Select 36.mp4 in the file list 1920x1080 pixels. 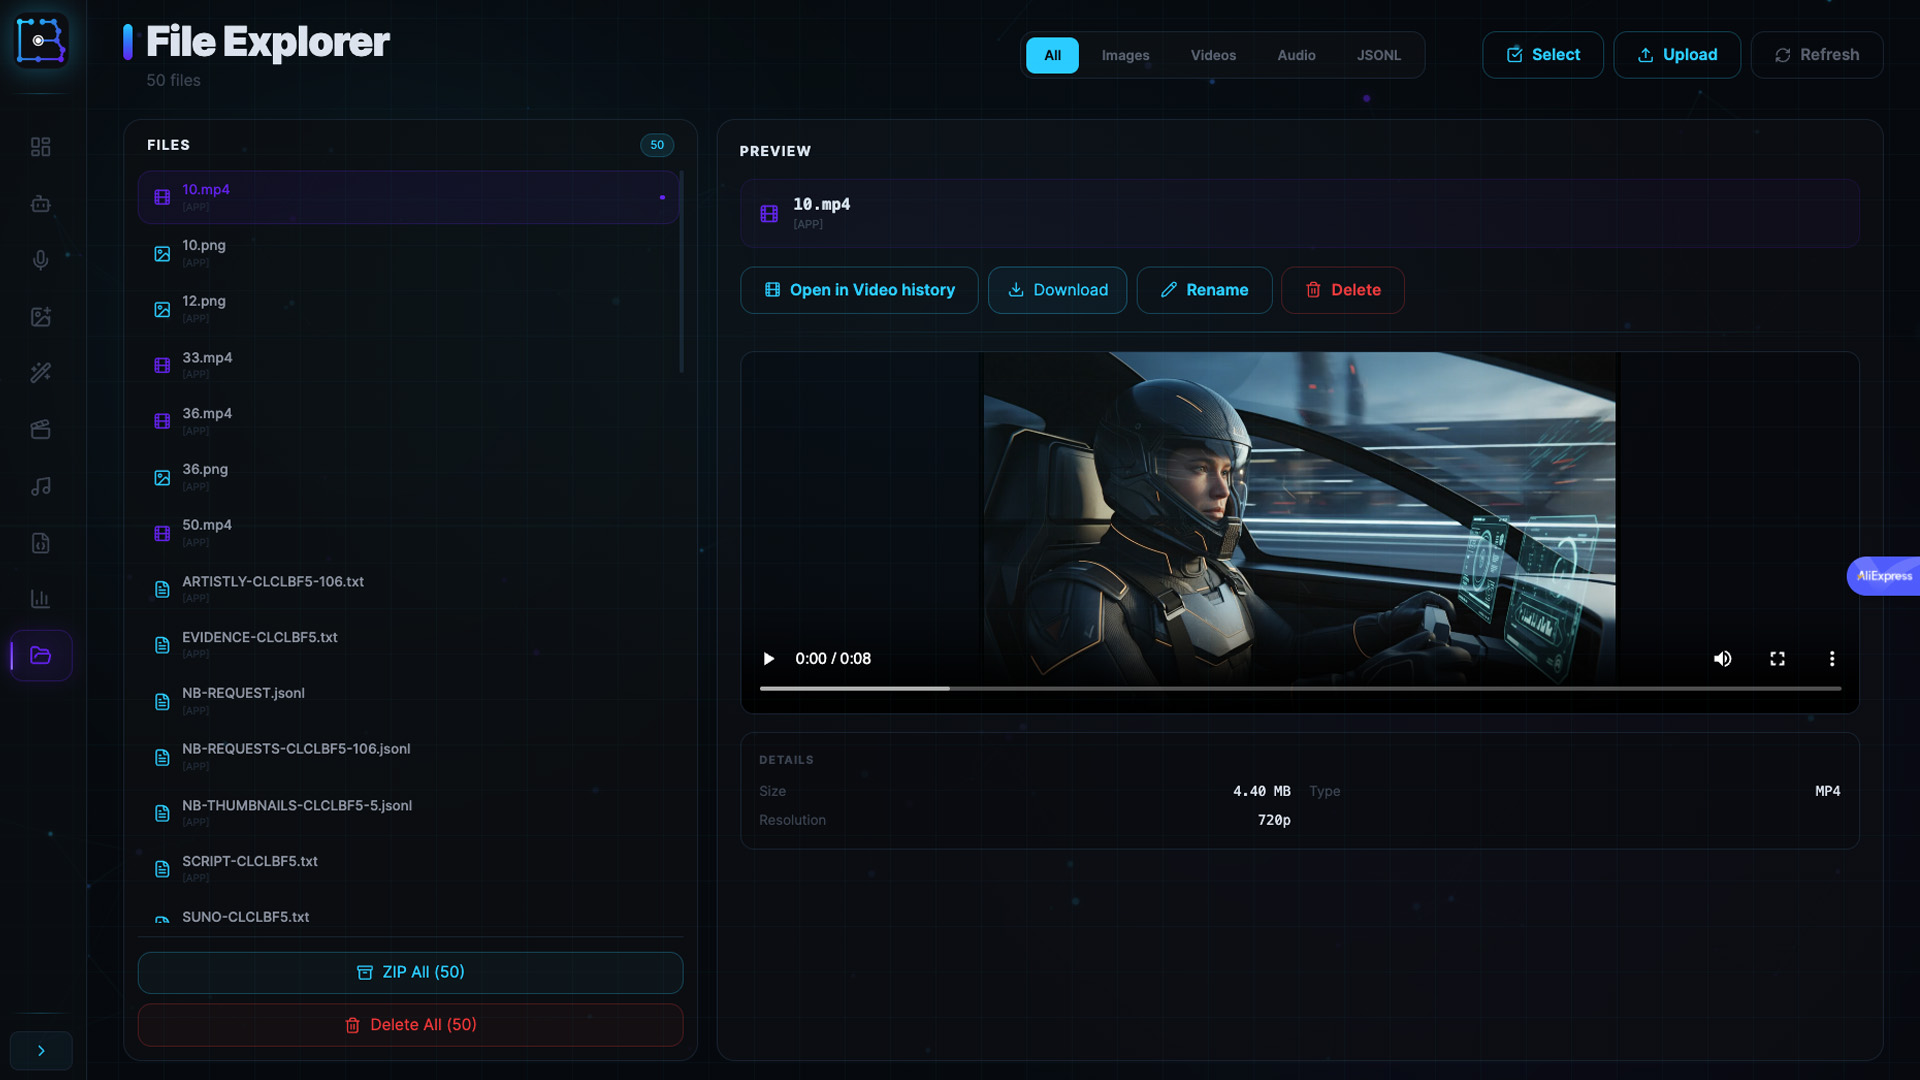(408, 421)
